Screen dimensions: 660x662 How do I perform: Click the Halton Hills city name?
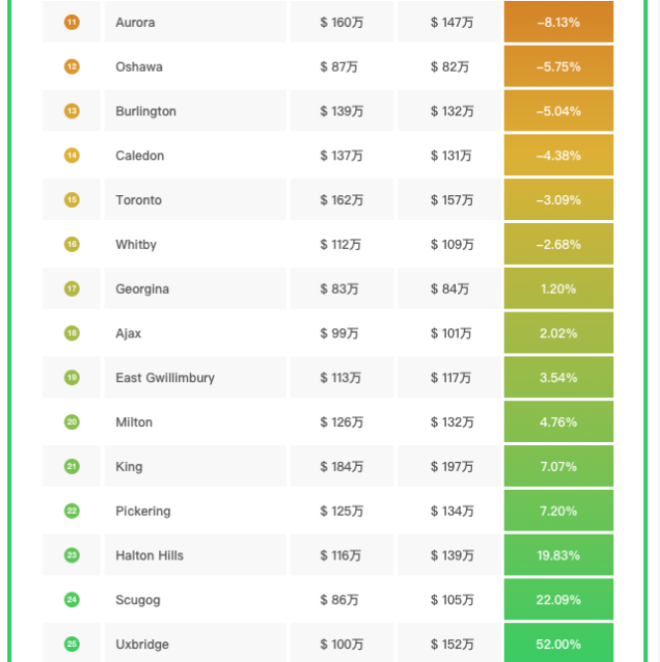coord(149,555)
